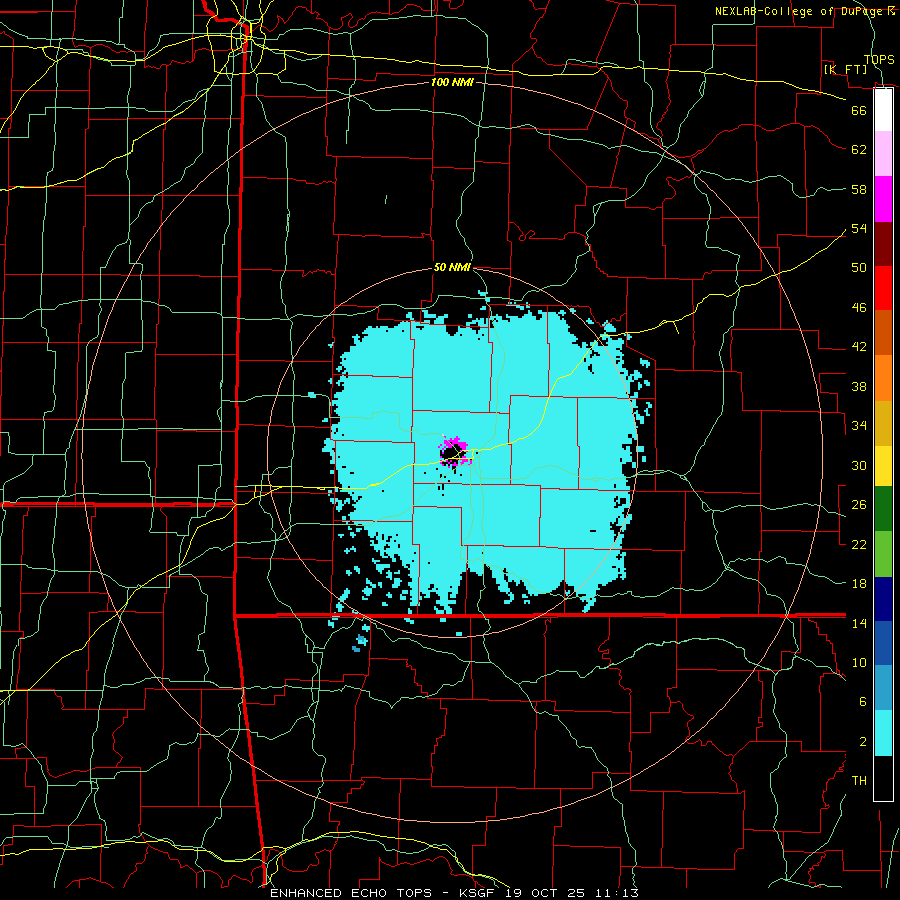Pick the bright red legend segment
The image size is (900, 900).
click(x=883, y=288)
